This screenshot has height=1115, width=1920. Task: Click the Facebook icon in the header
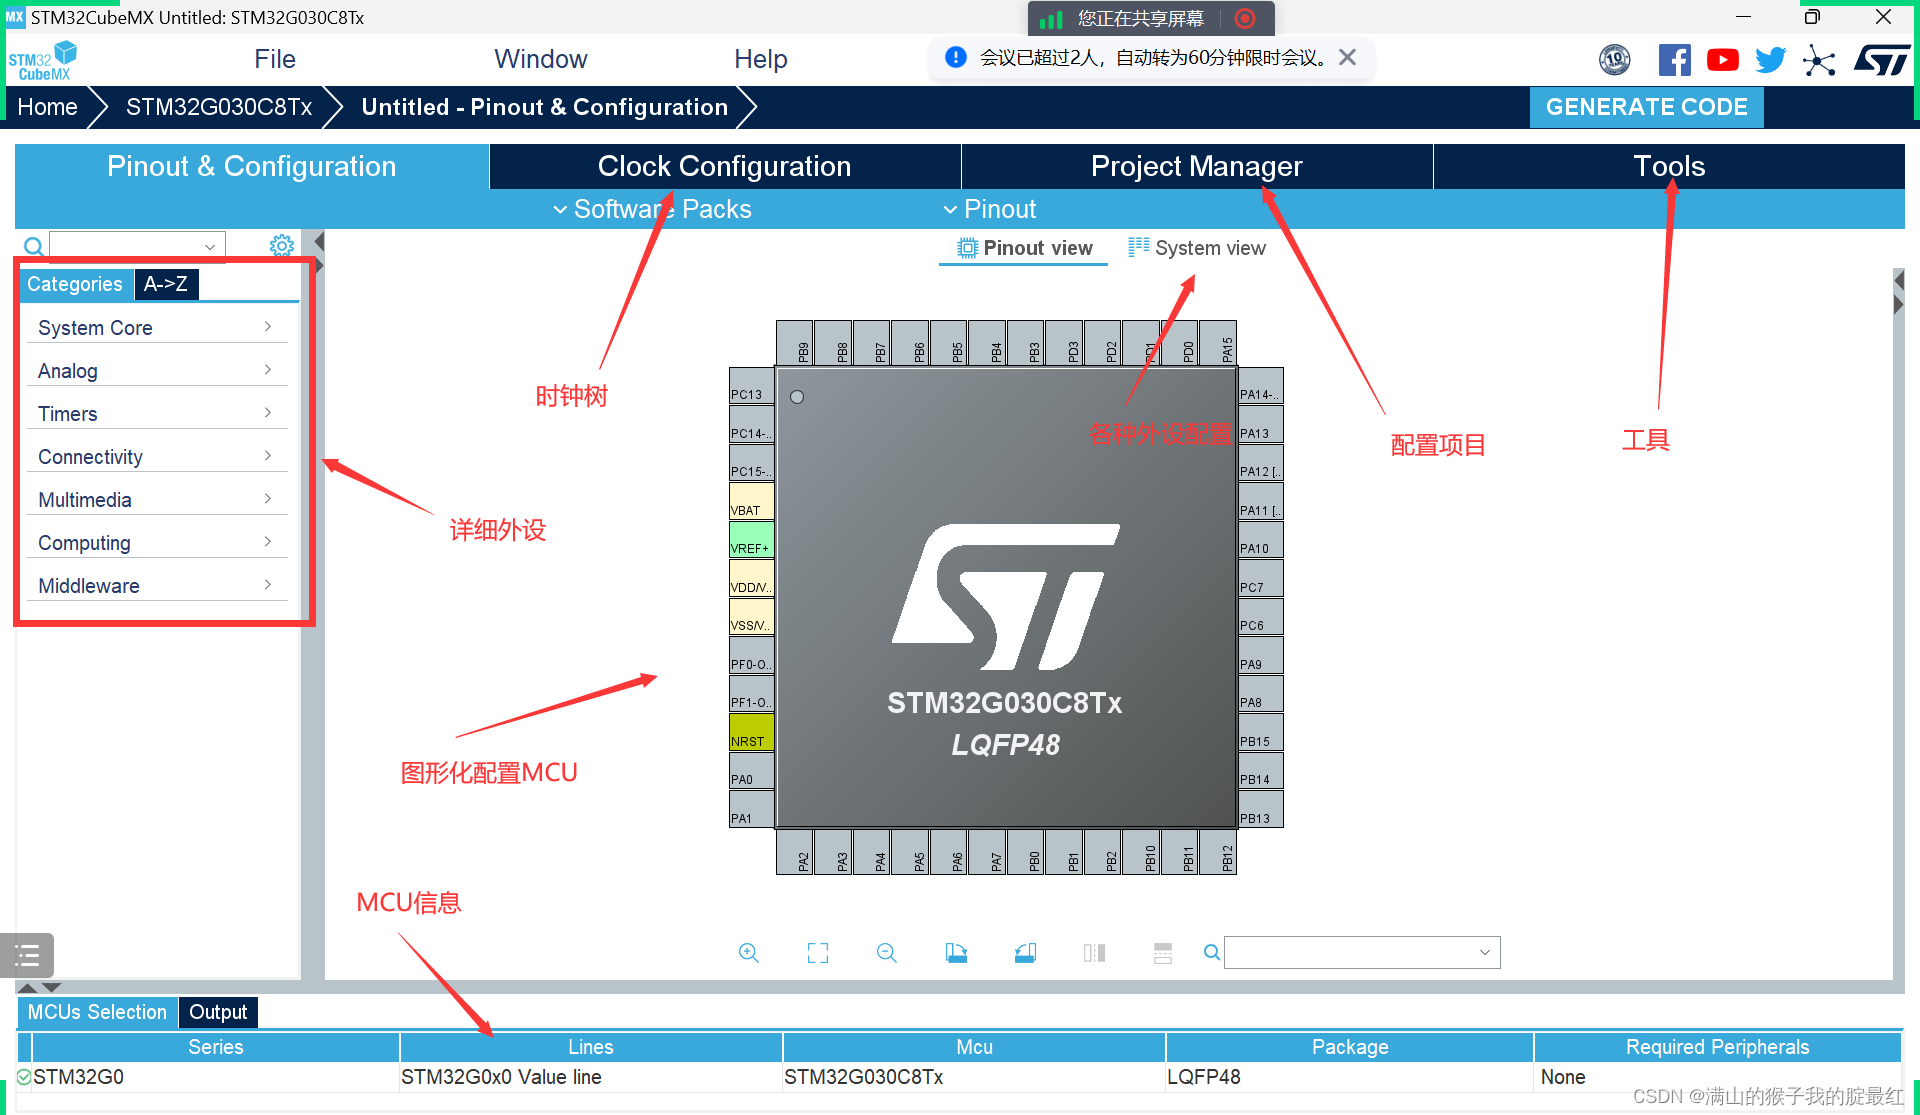(x=1674, y=60)
